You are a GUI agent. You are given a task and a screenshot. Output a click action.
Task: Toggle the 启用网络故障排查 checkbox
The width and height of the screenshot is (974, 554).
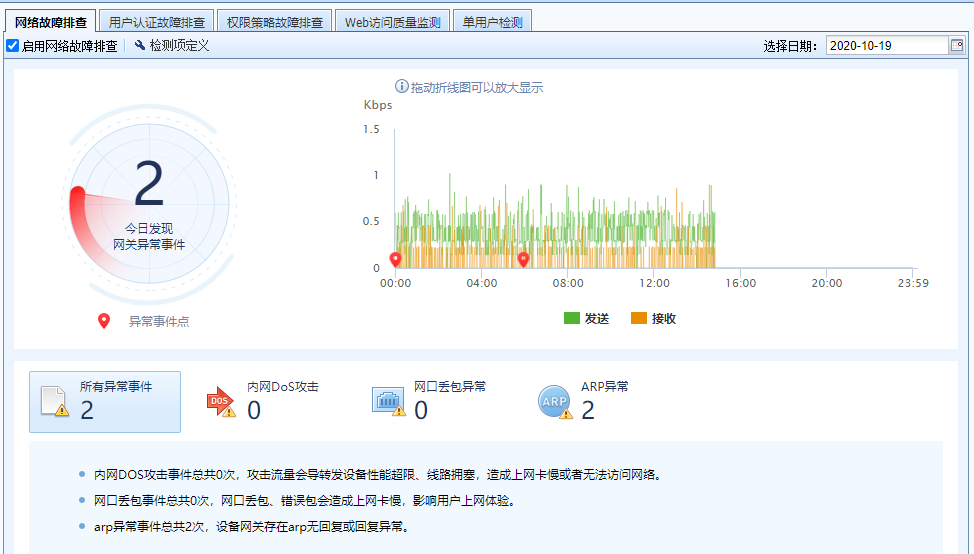click(x=12, y=46)
